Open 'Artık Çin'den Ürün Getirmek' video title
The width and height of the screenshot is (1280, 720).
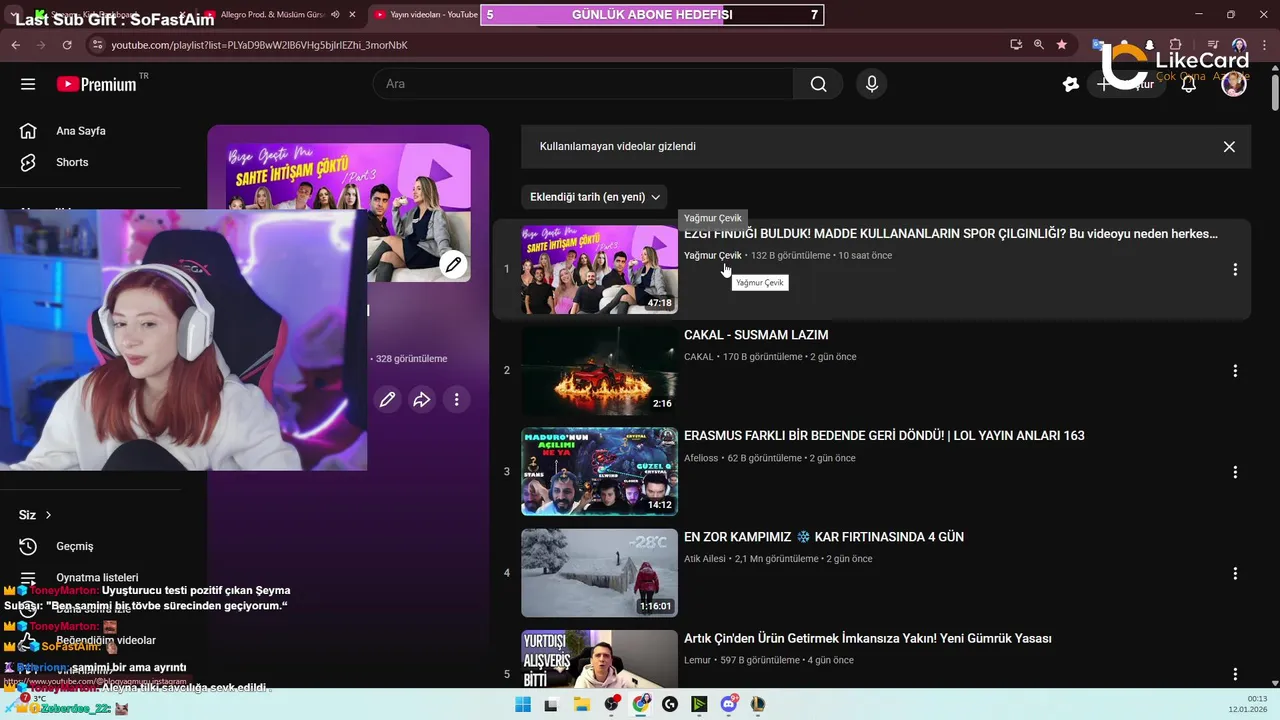point(868,638)
